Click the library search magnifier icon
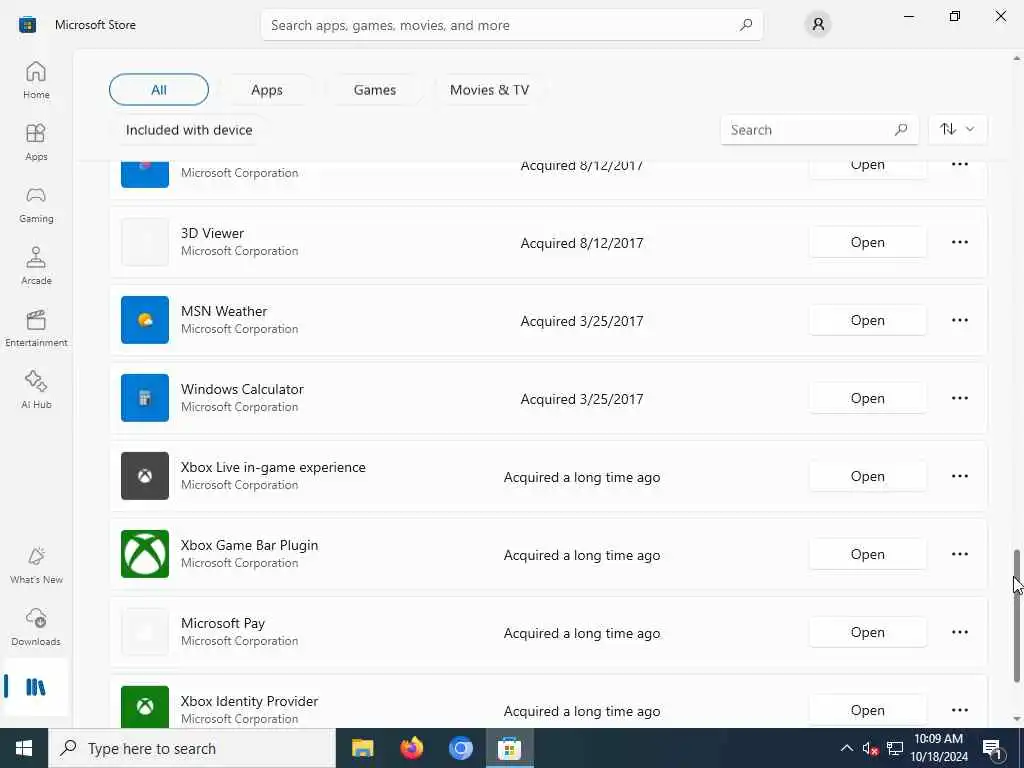Screen dimensions: 1024x768 (x=901, y=129)
